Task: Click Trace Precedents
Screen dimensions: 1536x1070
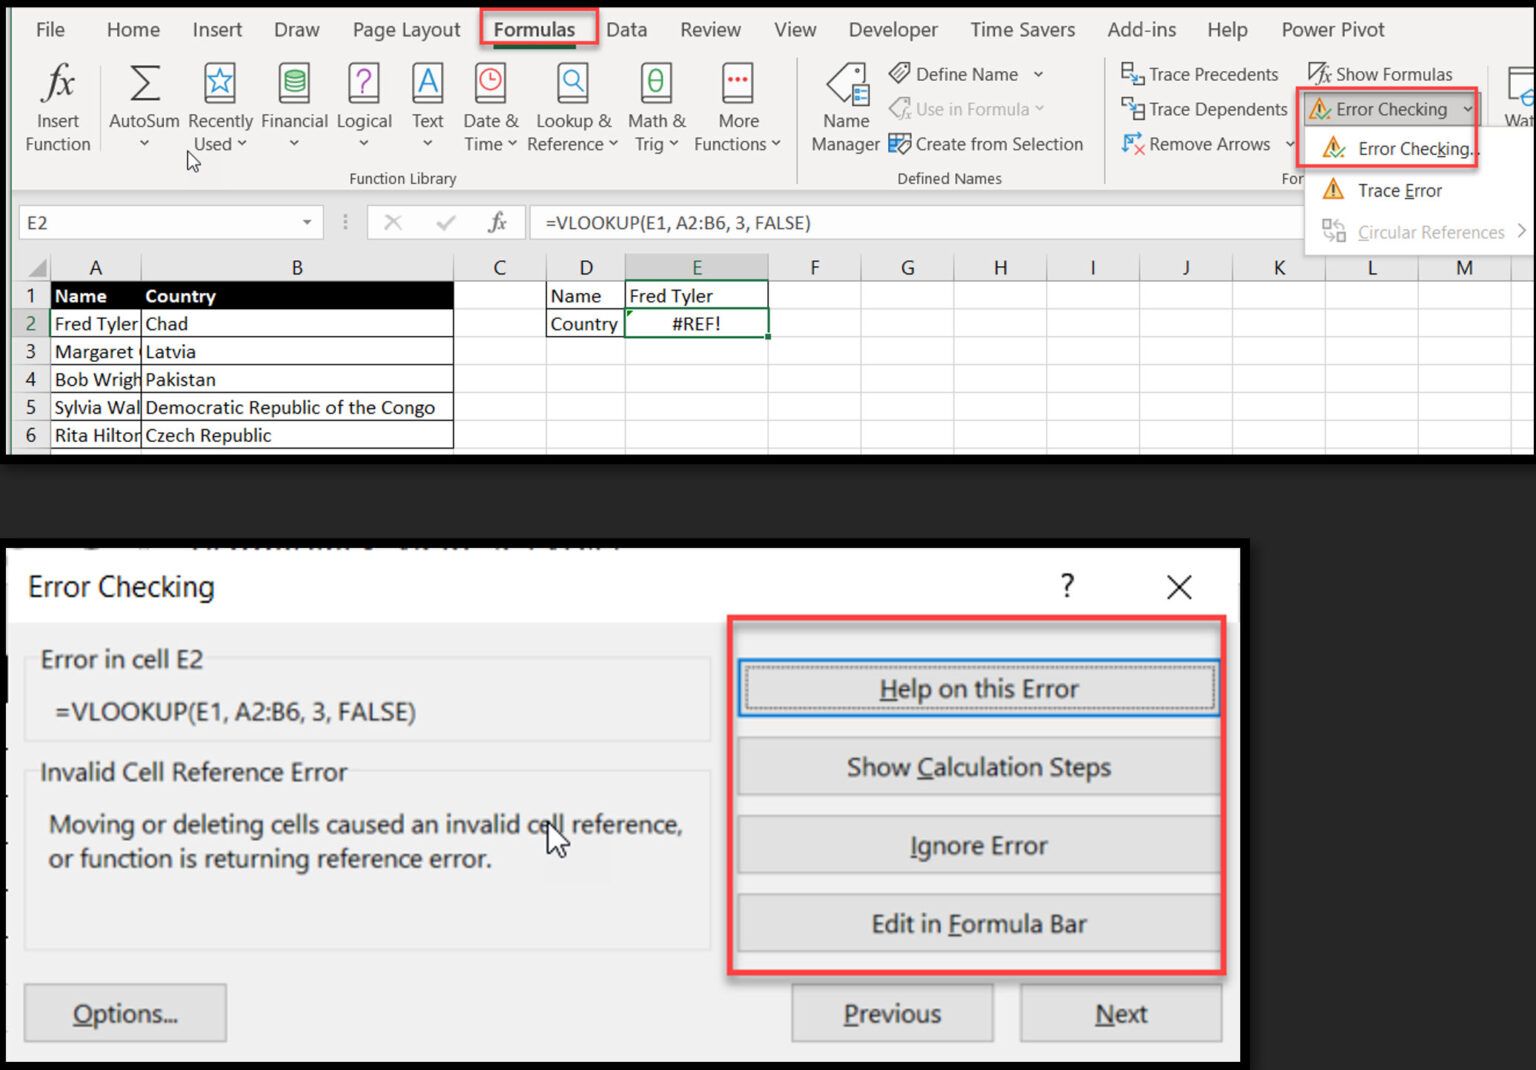Action: click(1200, 73)
